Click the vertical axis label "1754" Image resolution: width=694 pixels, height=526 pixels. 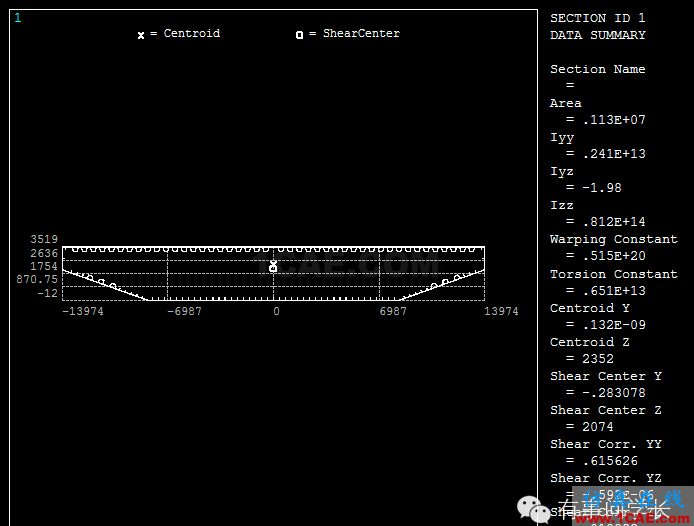pos(44,266)
